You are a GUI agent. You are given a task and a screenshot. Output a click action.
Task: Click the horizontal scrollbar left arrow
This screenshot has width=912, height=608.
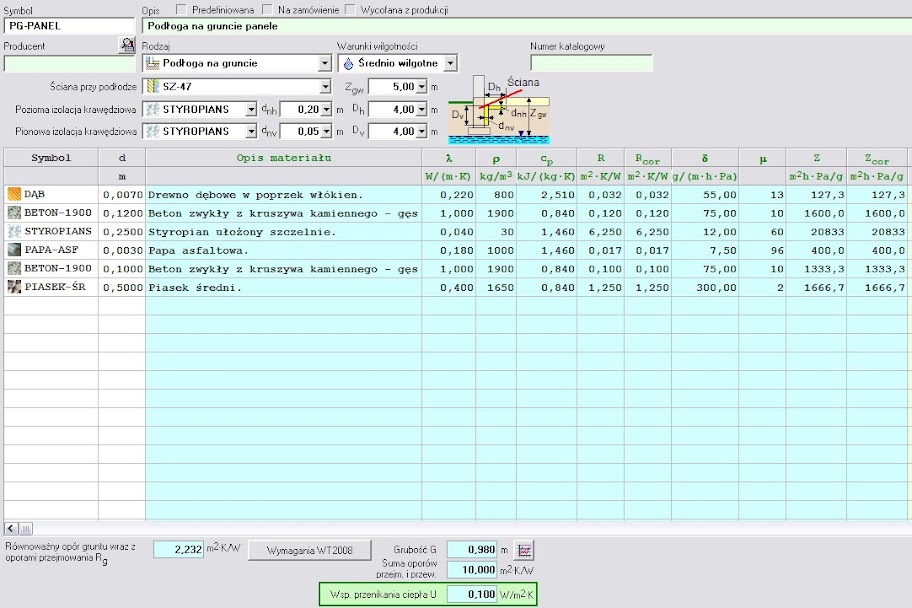pyautogui.click(x=10, y=528)
